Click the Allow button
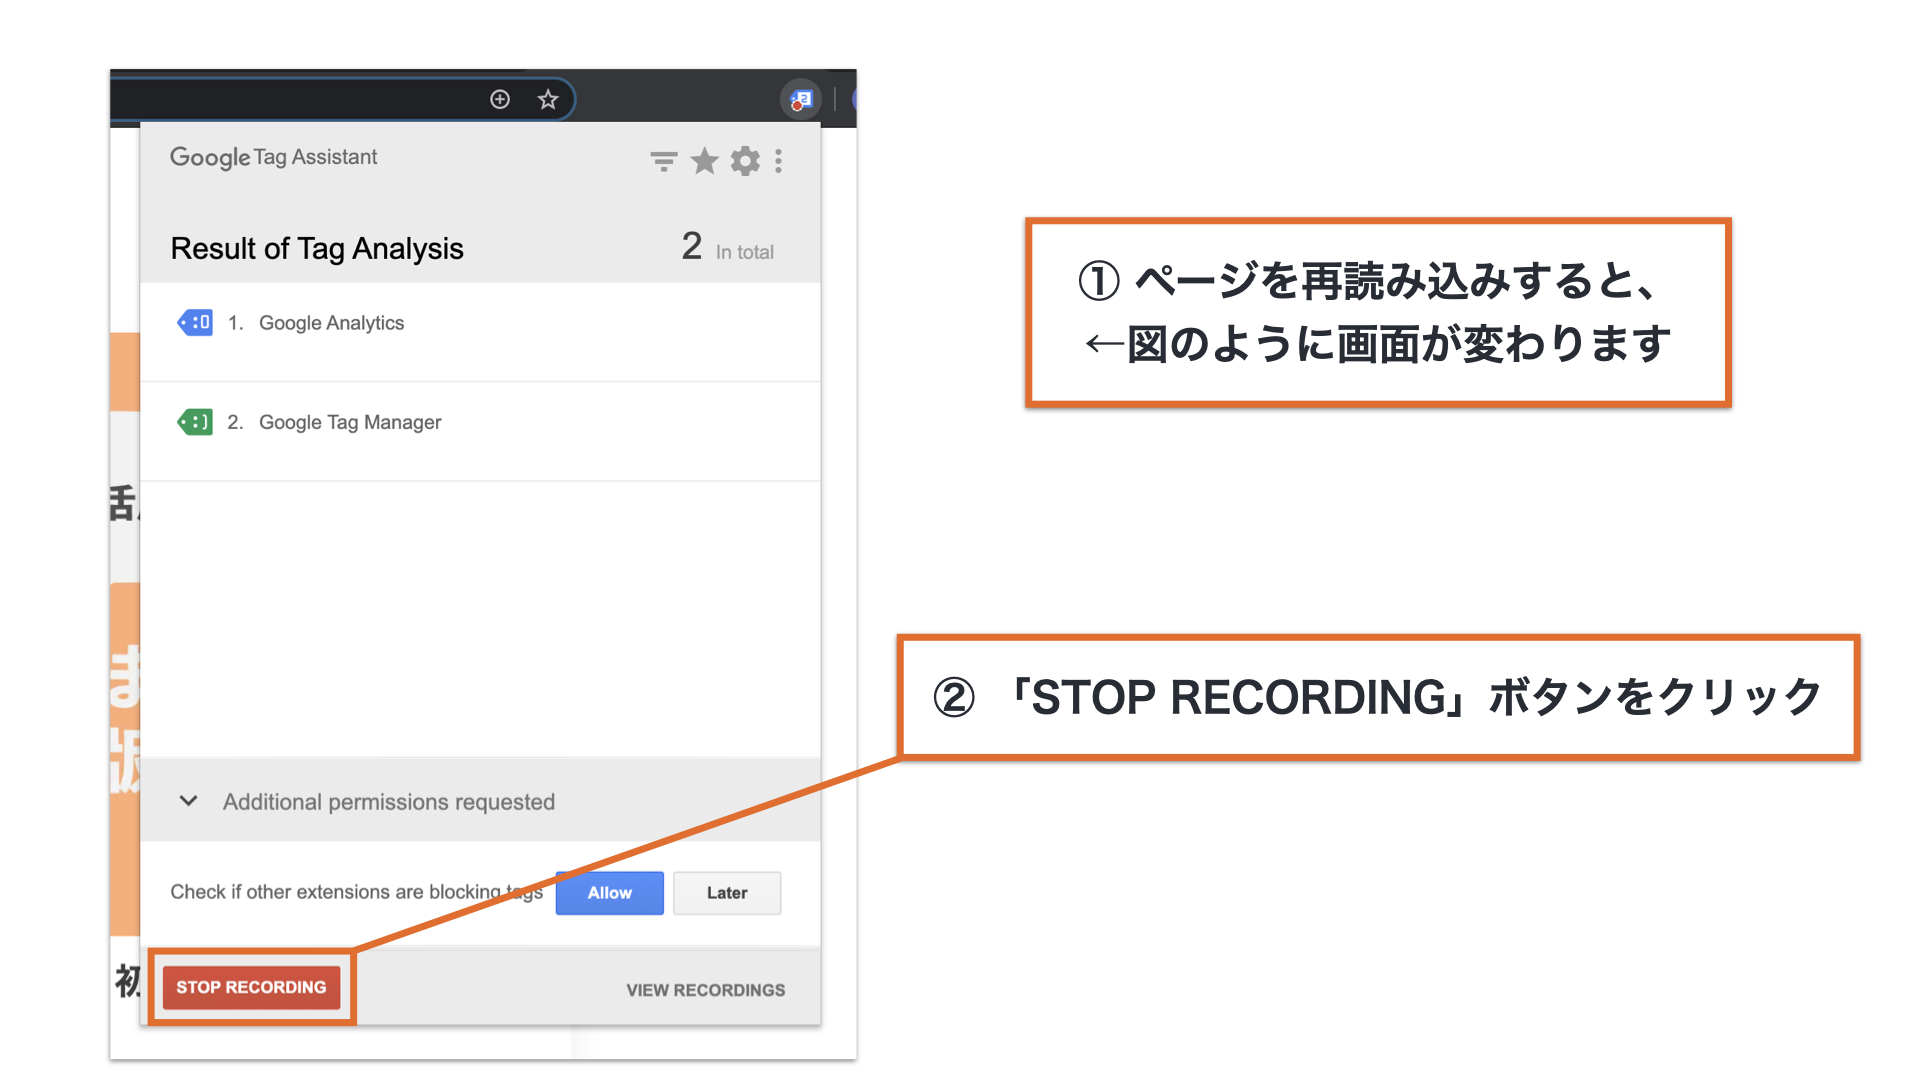 tap(610, 893)
